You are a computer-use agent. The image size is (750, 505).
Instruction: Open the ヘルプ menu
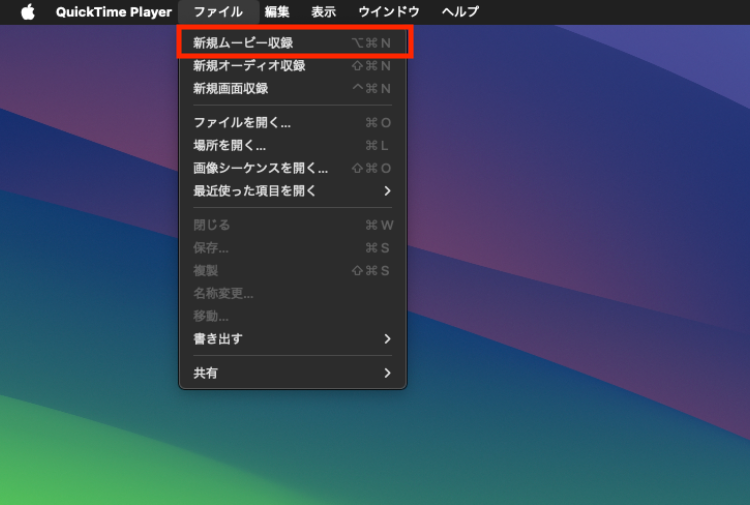coord(460,12)
